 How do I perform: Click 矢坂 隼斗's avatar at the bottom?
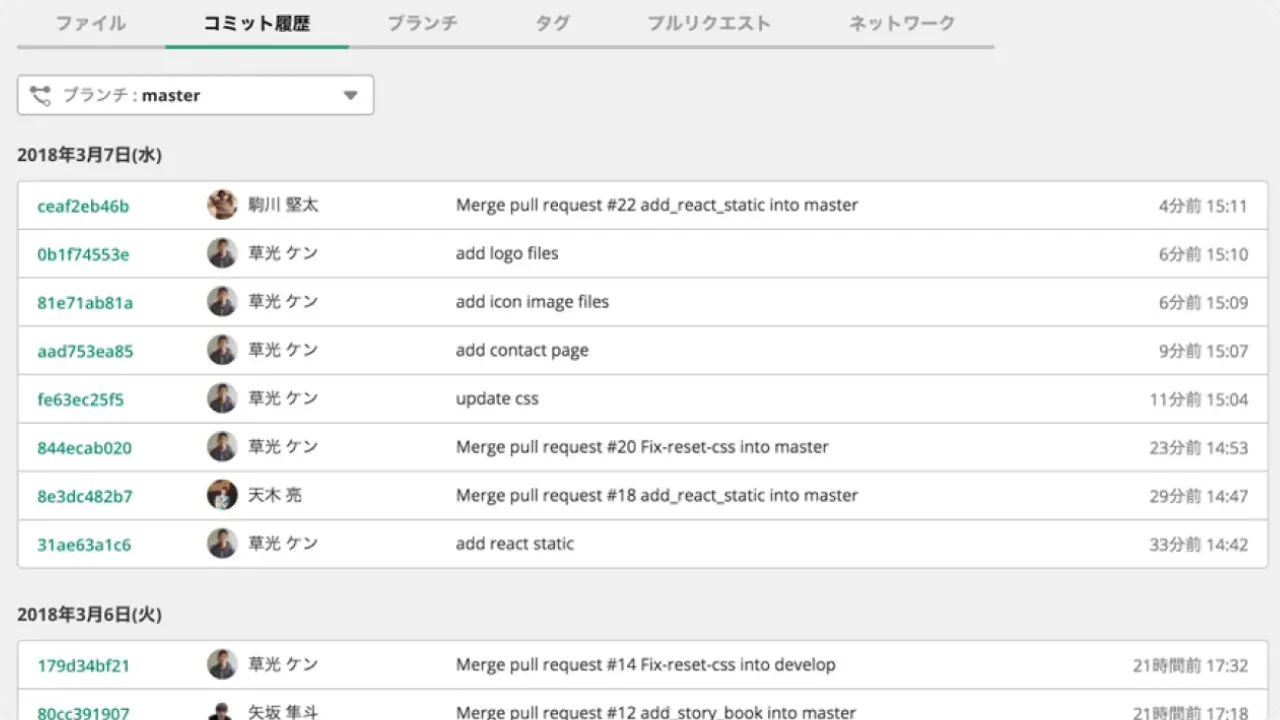click(x=222, y=711)
